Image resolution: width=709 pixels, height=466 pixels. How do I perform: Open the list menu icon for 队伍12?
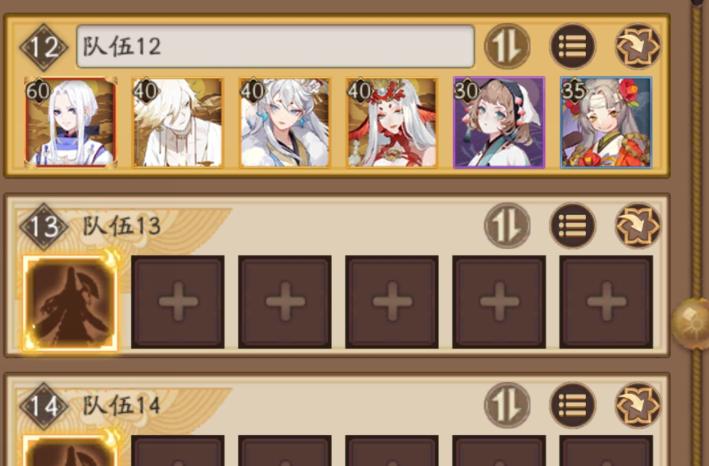572,46
